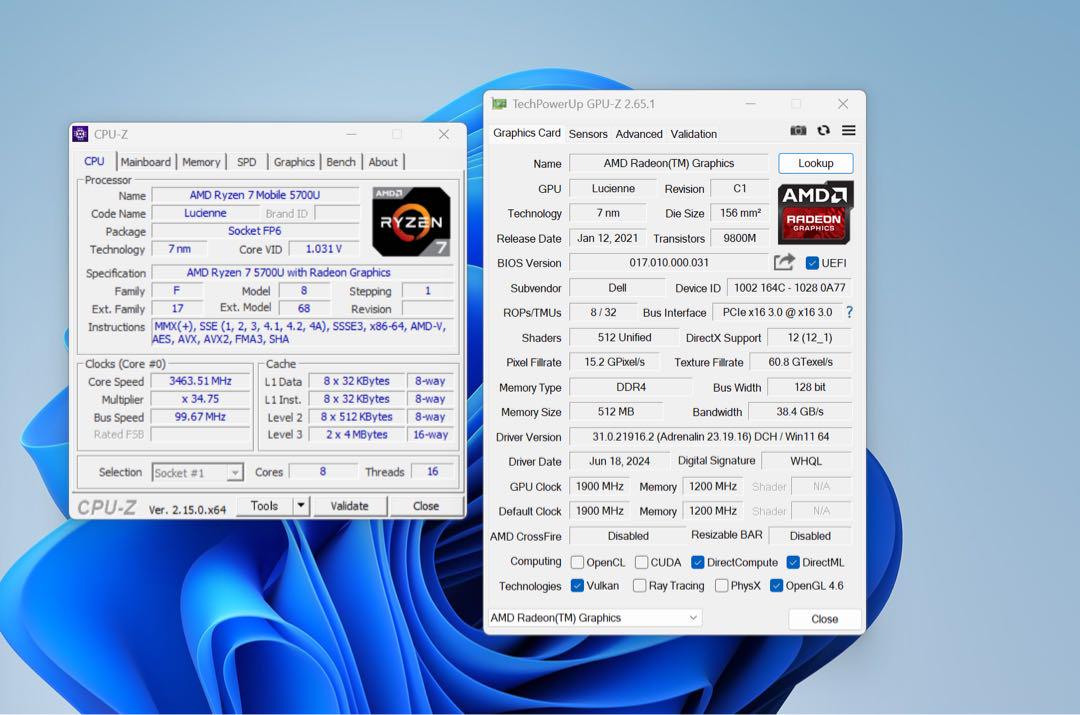The height and width of the screenshot is (715, 1080).
Task: Open the AMD Radeon(TM) Graphics GPU selector
Action: point(595,618)
